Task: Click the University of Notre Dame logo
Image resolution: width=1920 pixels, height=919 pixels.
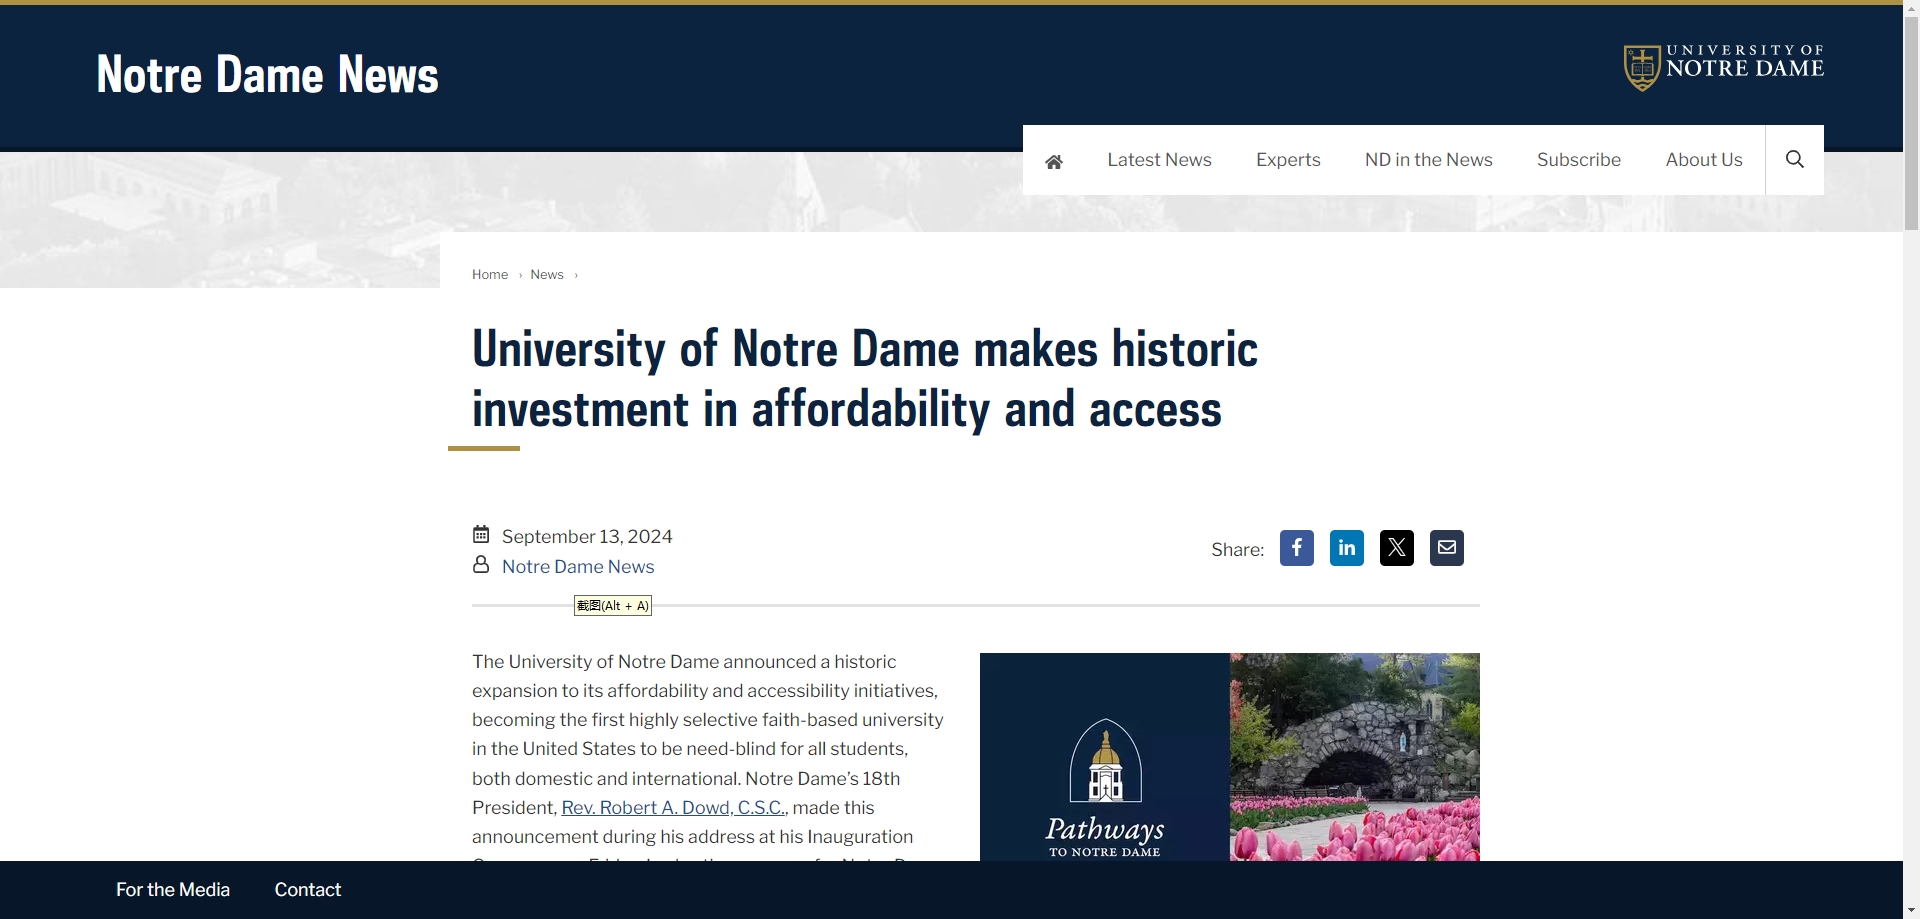Action: [1724, 67]
